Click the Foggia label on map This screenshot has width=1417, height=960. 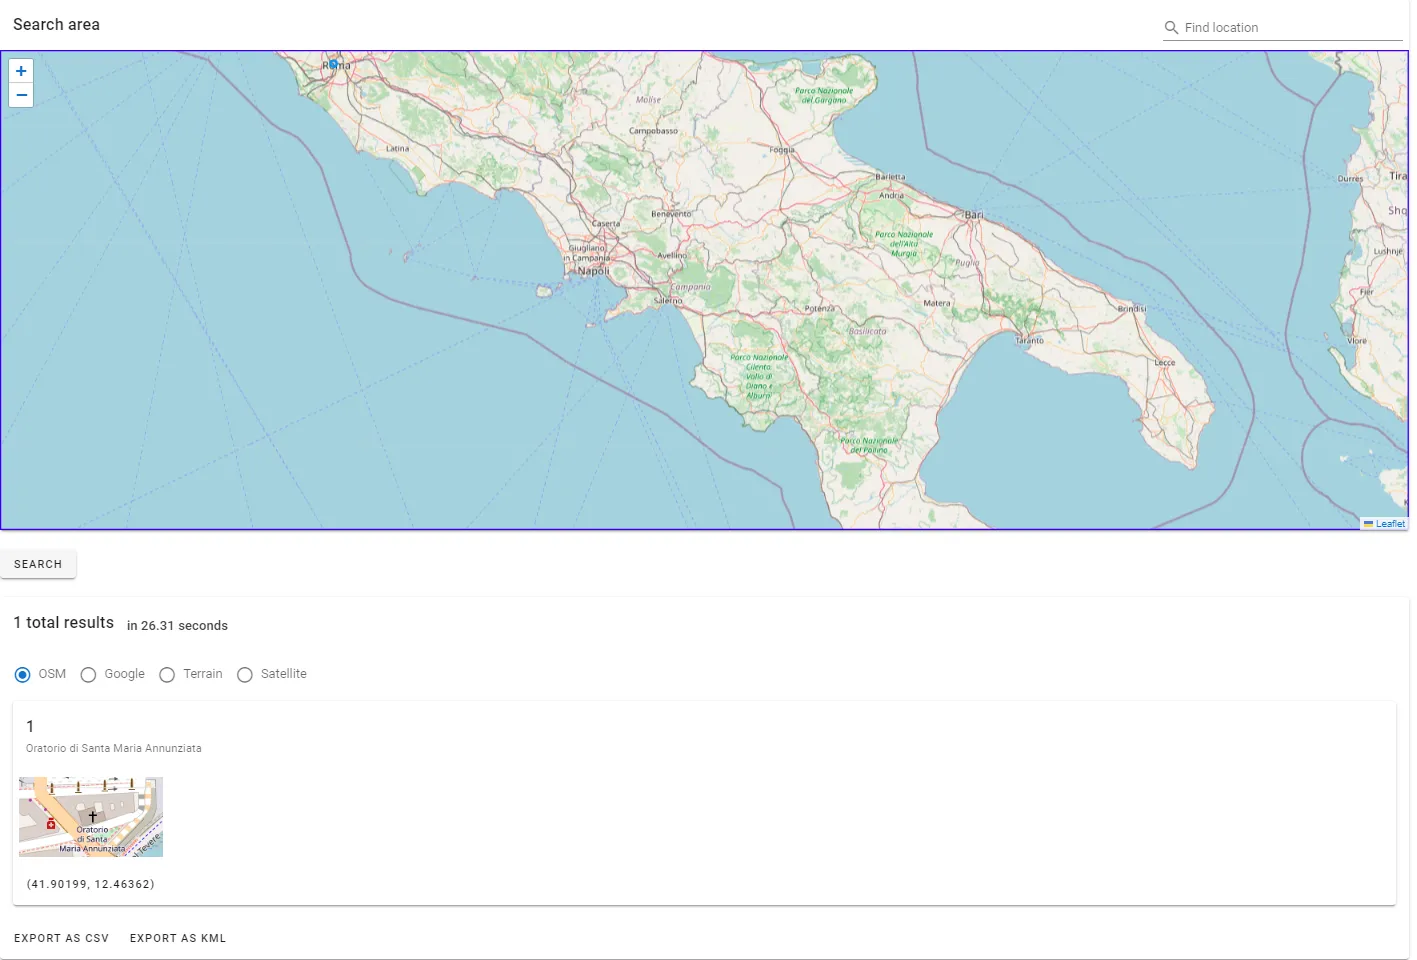[x=782, y=150]
